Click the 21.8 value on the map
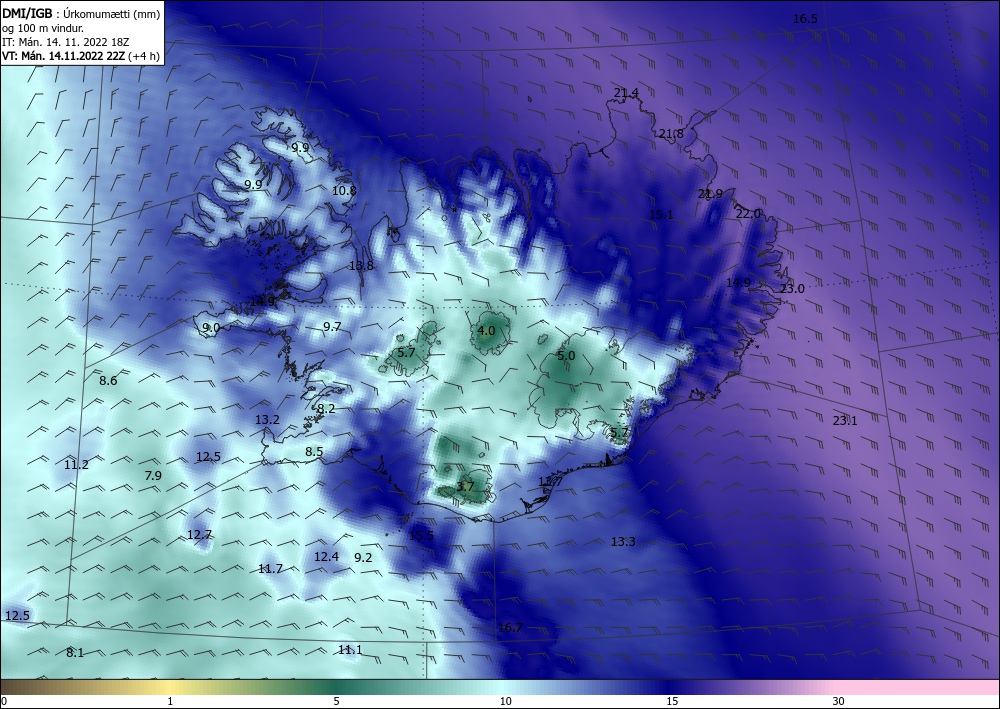Viewport: 1000px width, 709px height. [x=671, y=134]
